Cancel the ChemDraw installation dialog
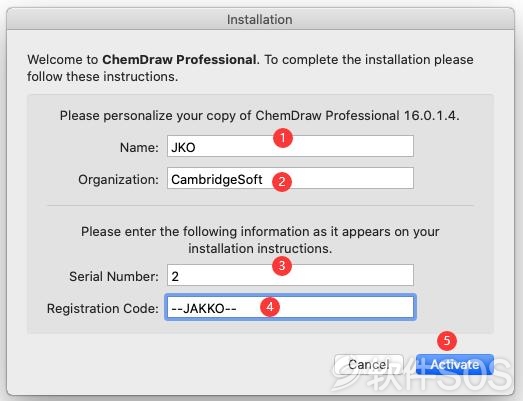523x401 pixels. click(369, 364)
